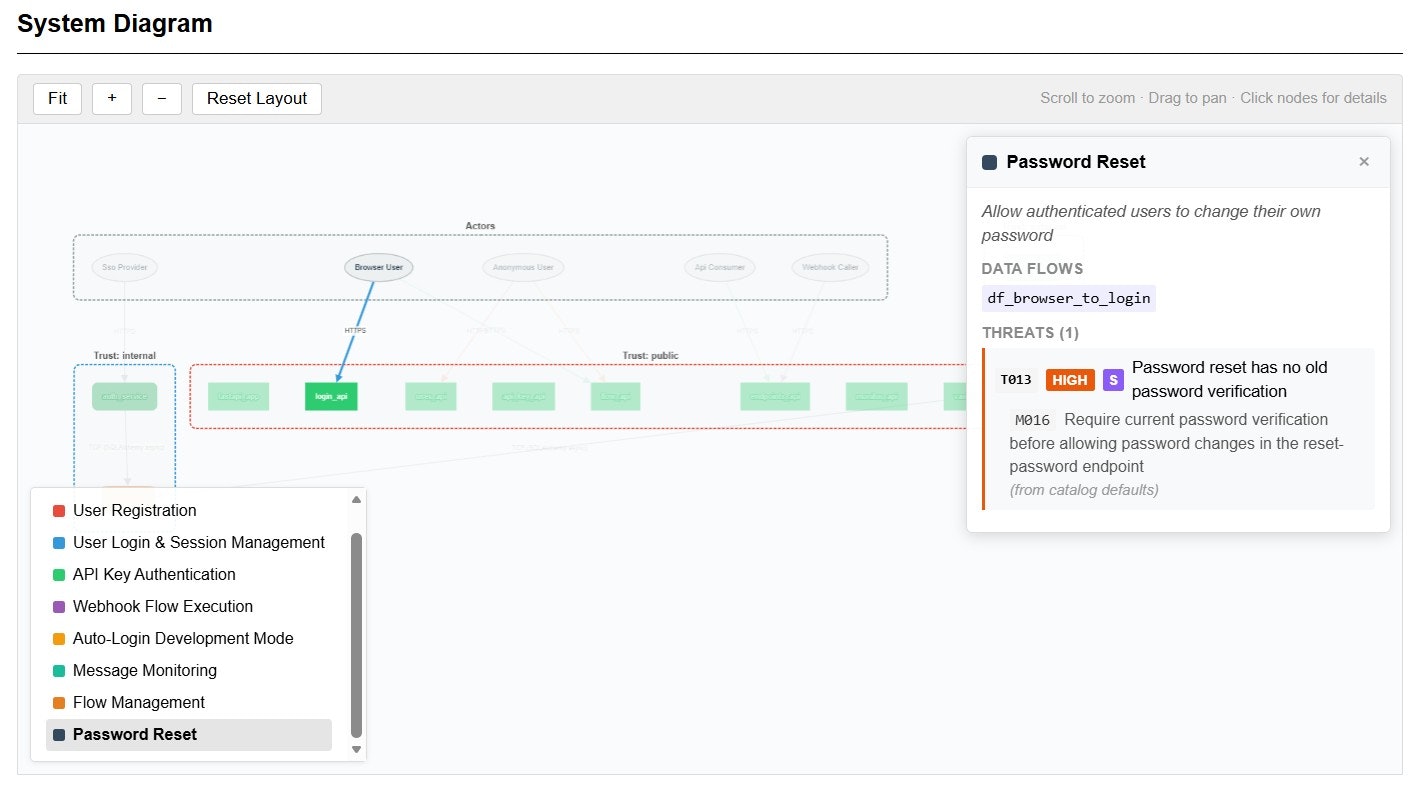Select the highlighted login_api node
Image resolution: width=1420 pixels, height=785 pixels.
[331, 396]
